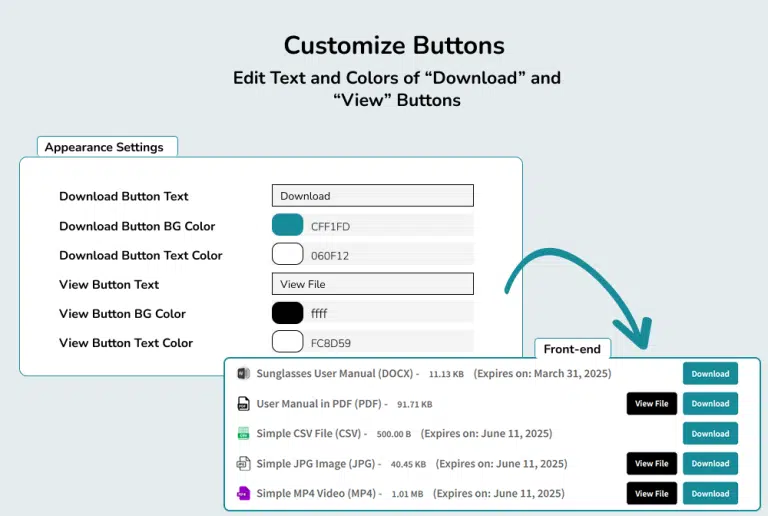Click the purple MP4 video icon
Image resolution: width=768 pixels, height=516 pixels.
coord(243,494)
